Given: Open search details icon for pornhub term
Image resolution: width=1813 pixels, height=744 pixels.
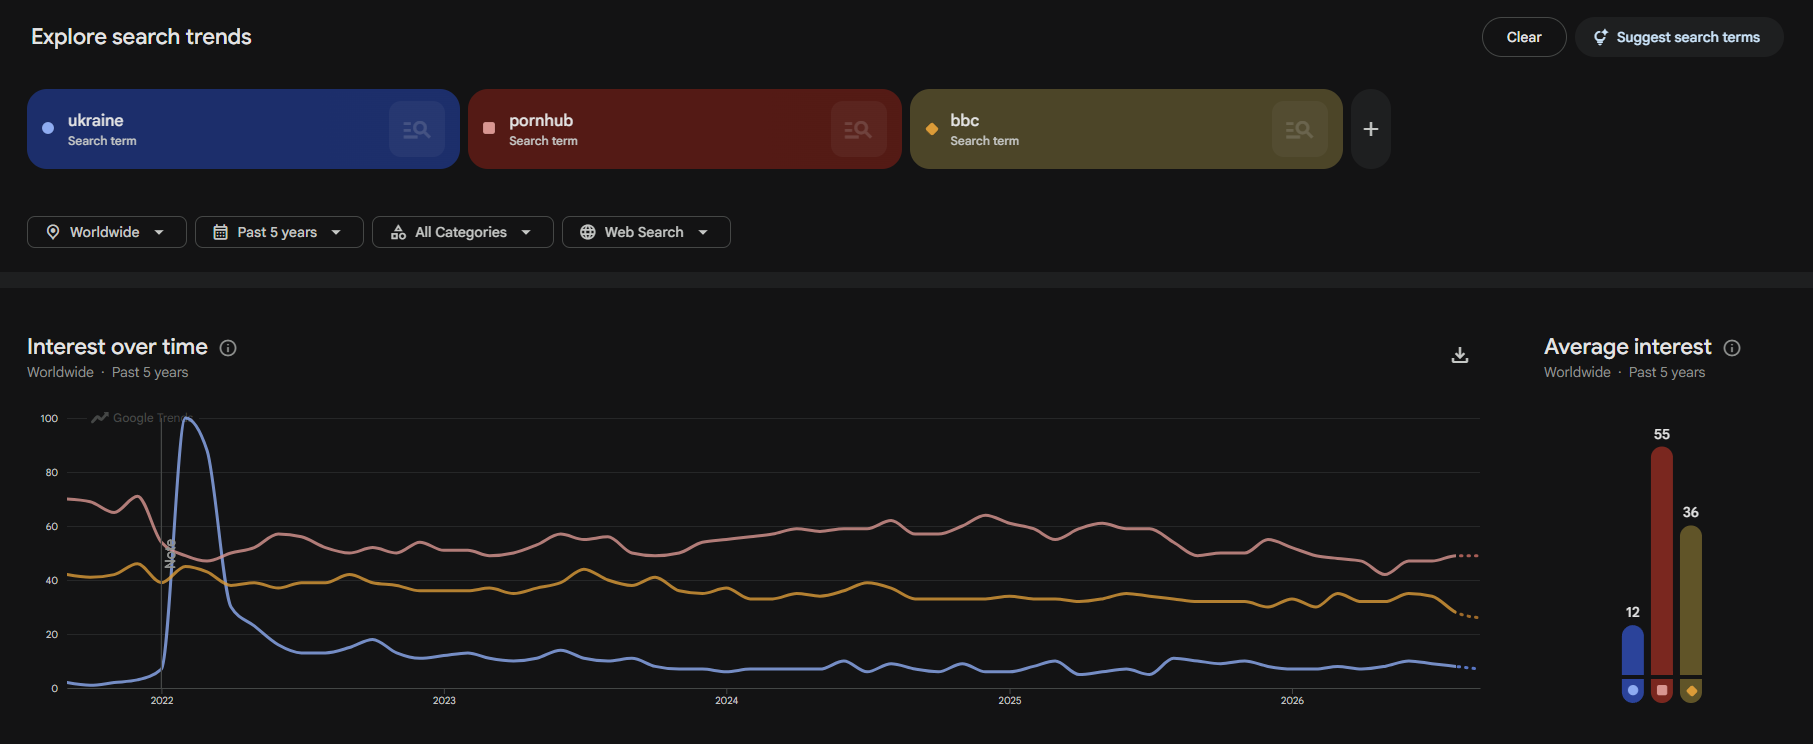Looking at the screenshot, I should pyautogui.click(x=858, y=129).
